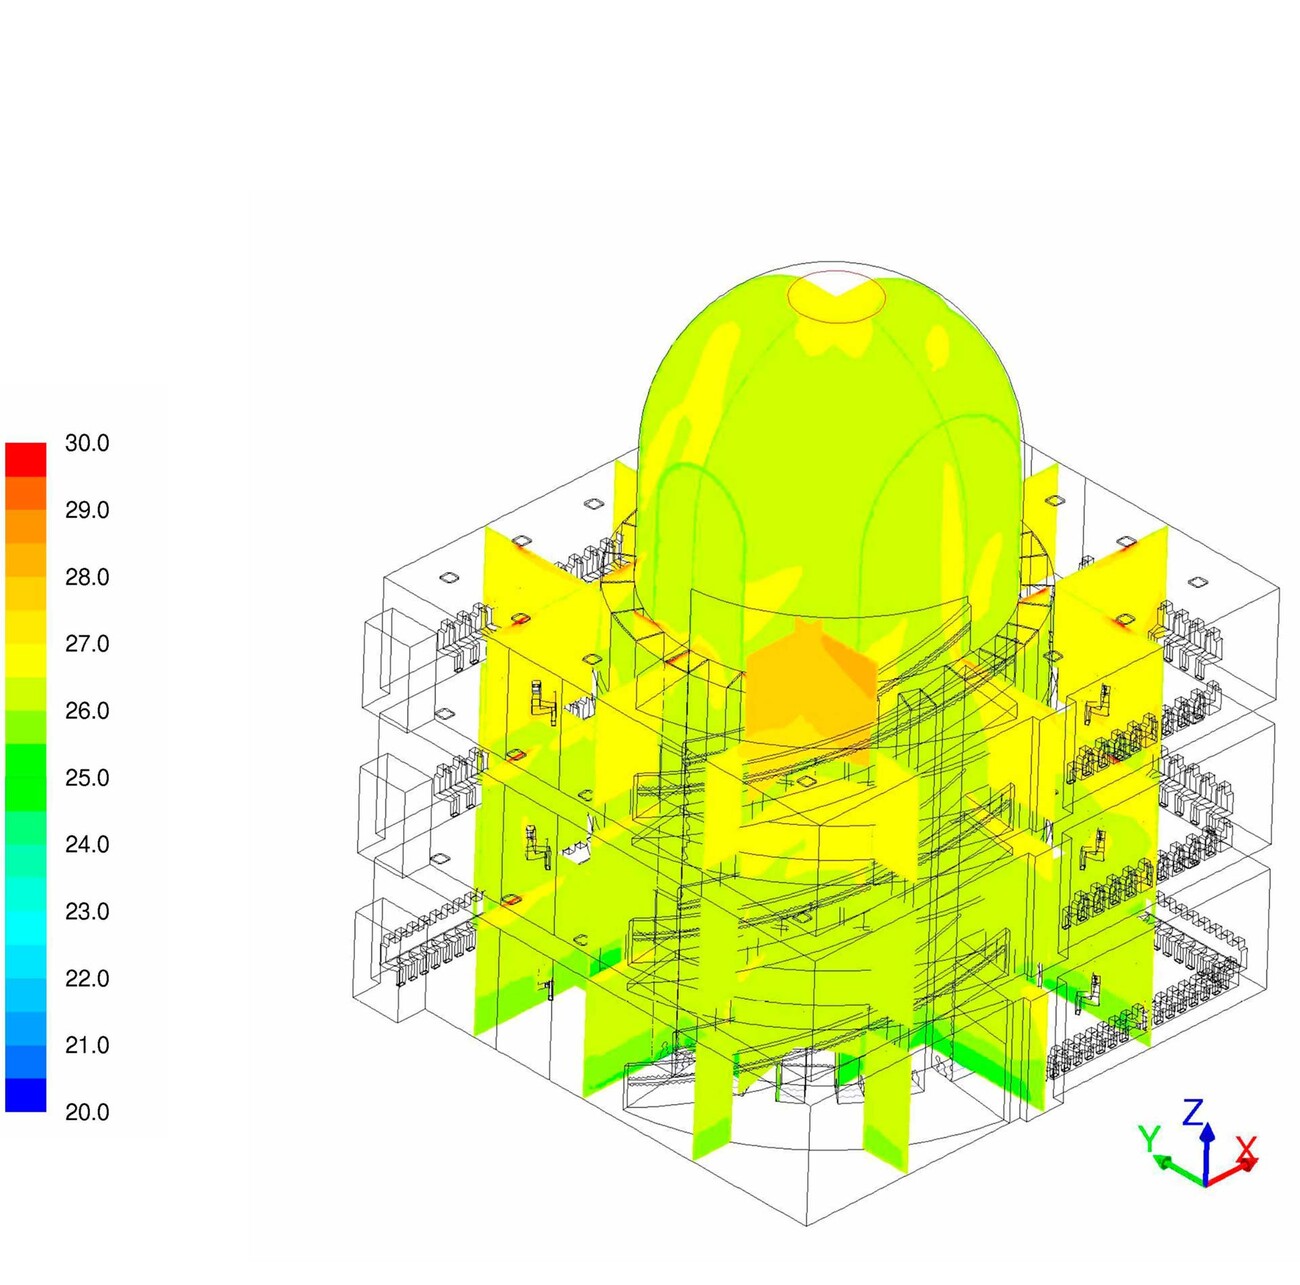Click the 29.0 legend value

pyautogui.click(x=87, y=511)
